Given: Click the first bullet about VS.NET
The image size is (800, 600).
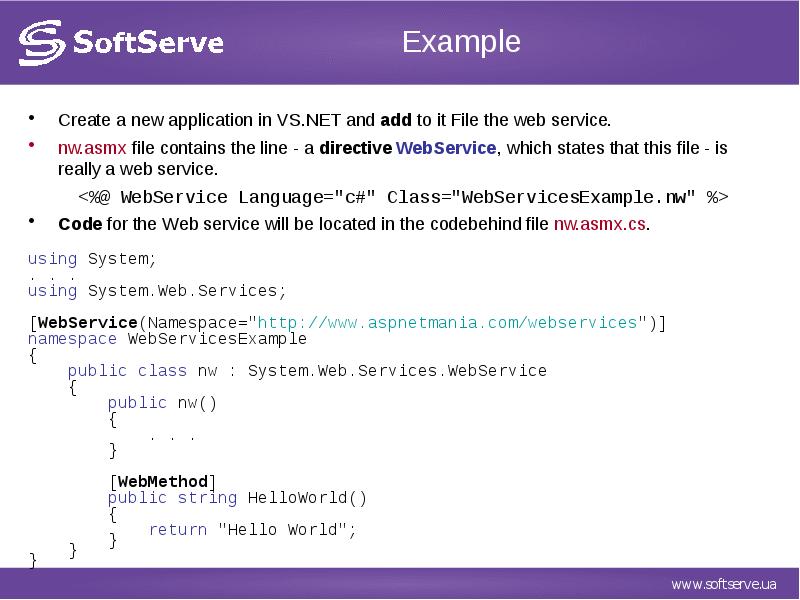Looking at the screenshot, I should point(333,120).
